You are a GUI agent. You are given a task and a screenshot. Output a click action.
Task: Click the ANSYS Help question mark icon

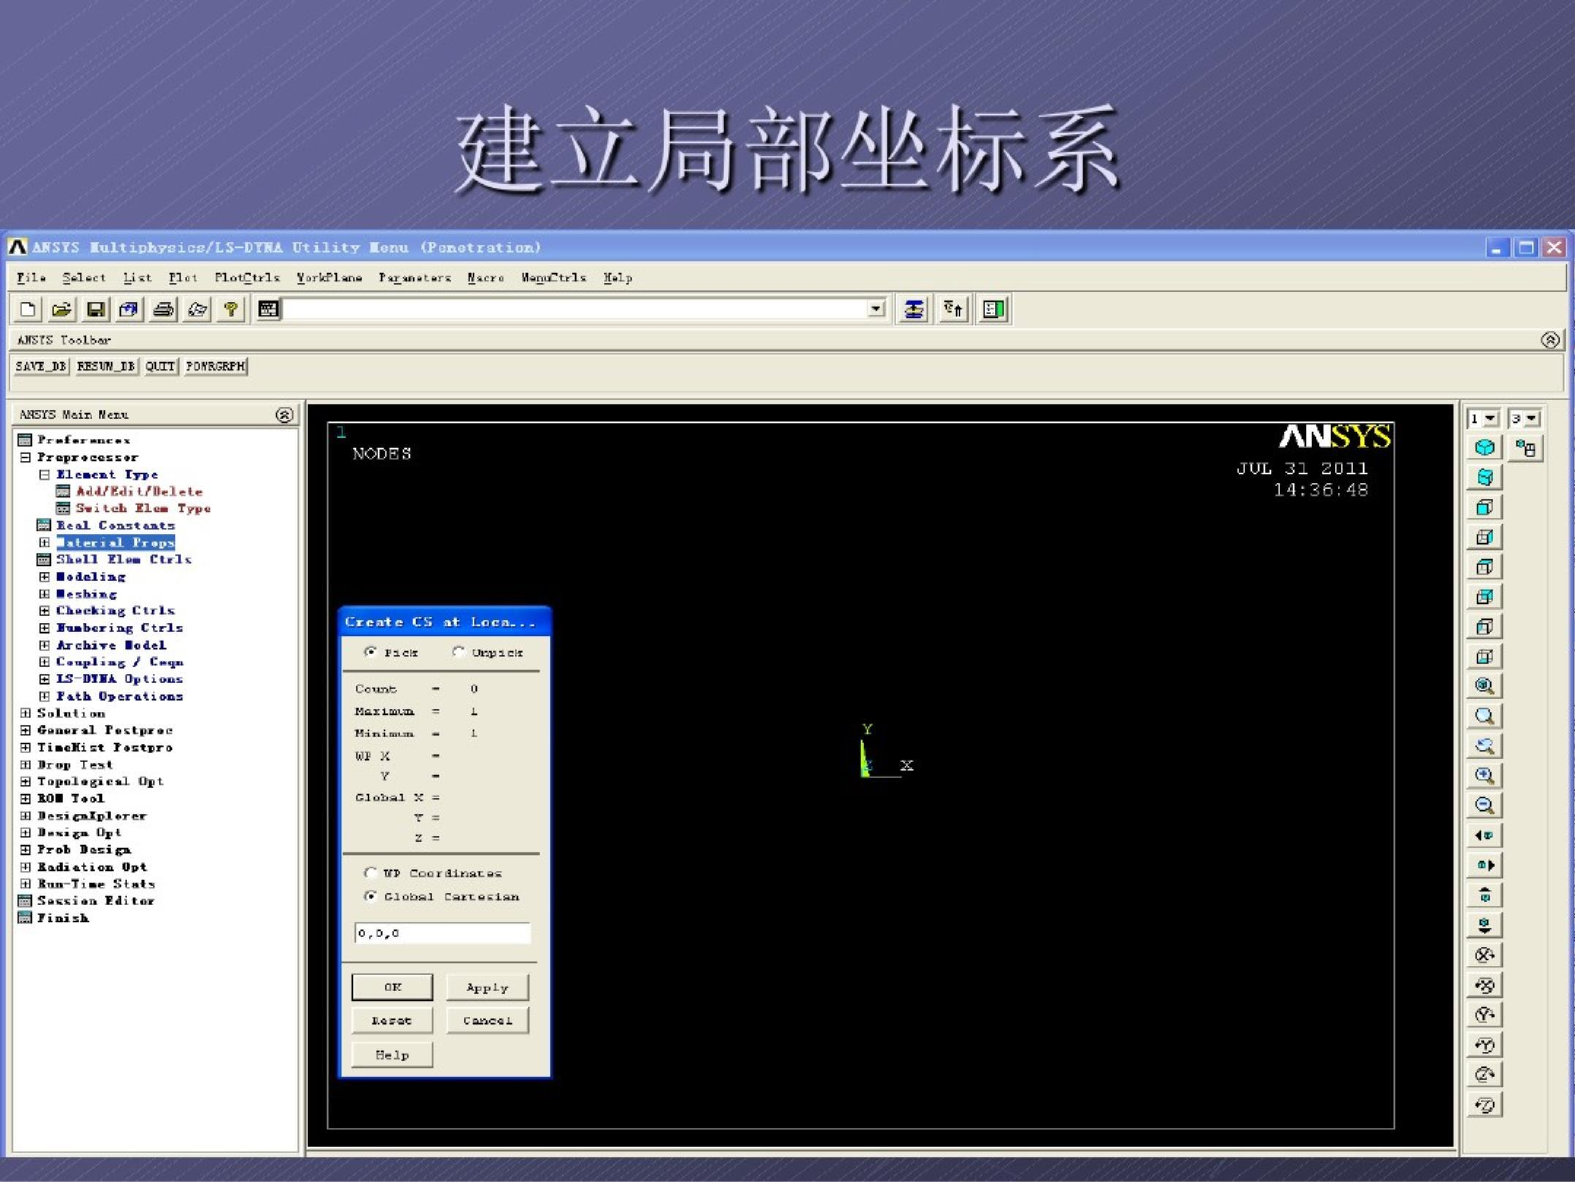click(x=231, y=310)
